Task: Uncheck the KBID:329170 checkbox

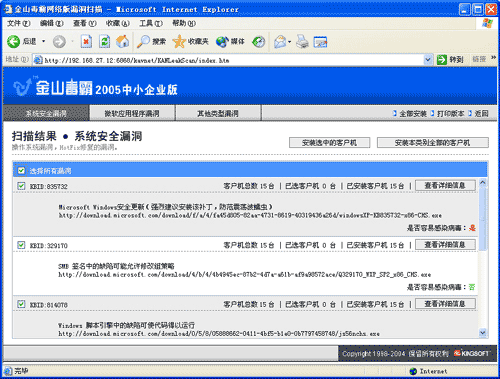Action: point(21,245)
